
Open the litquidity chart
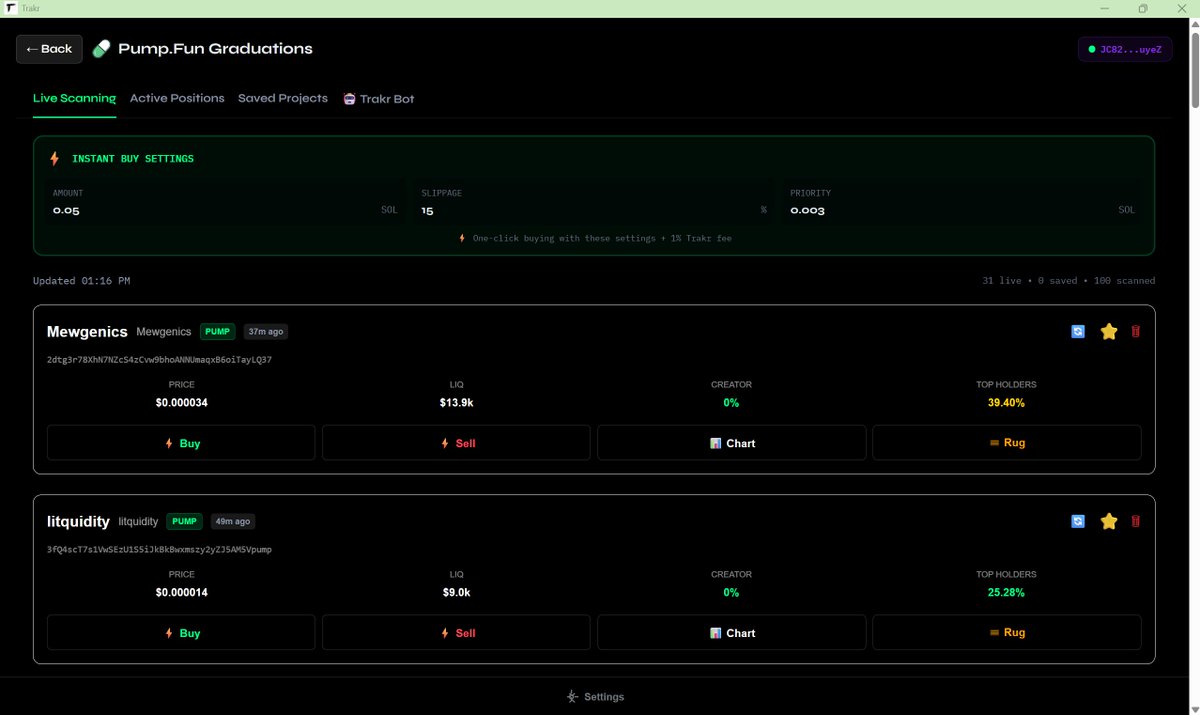click(x=732, y=633)
